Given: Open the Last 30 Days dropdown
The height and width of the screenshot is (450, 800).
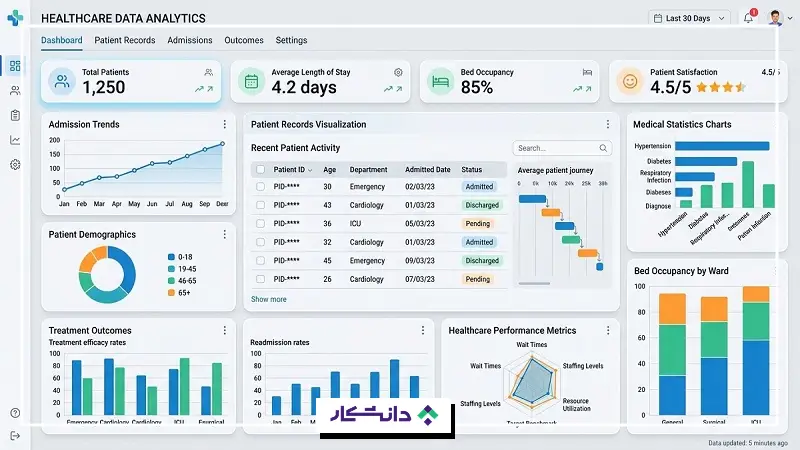Looking at the screenshot, I should tap(689, 18).
